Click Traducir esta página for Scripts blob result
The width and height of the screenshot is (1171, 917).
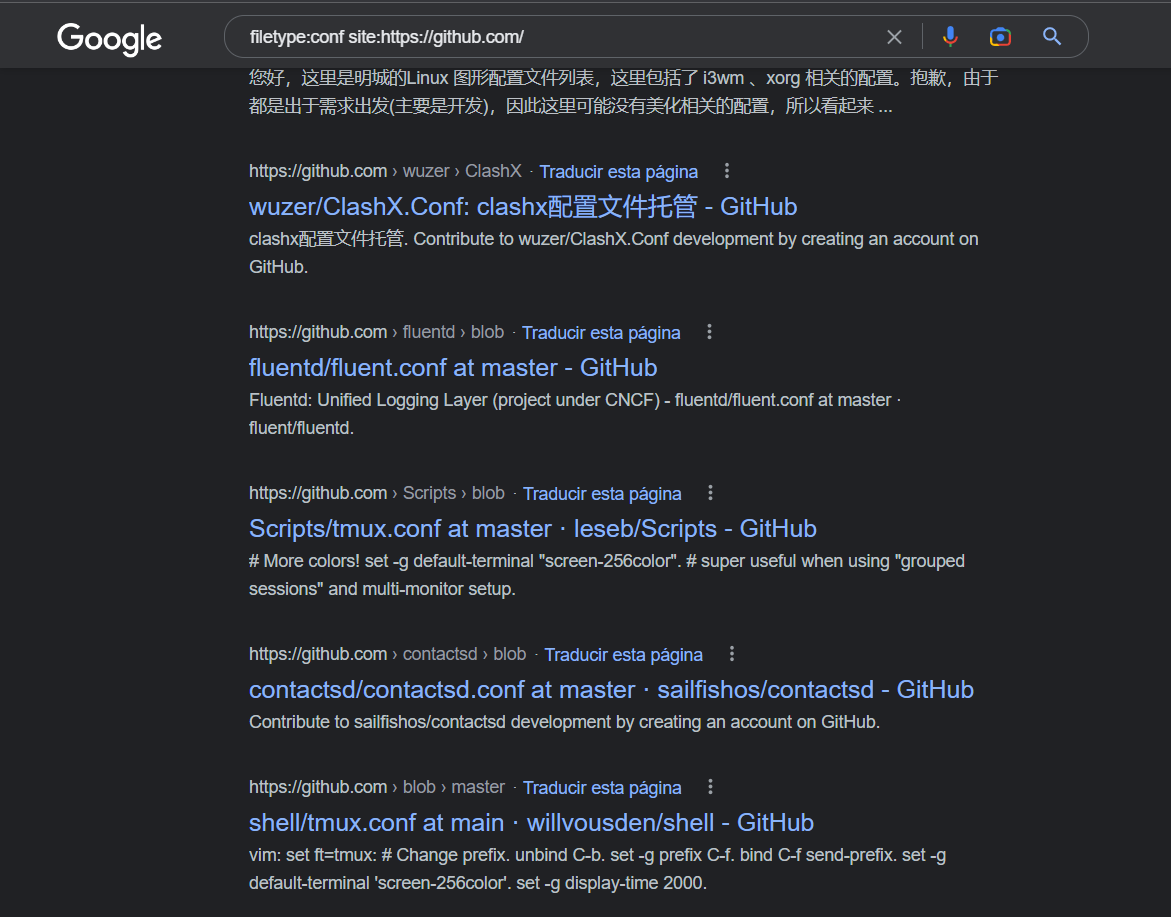tap(602, 494)
